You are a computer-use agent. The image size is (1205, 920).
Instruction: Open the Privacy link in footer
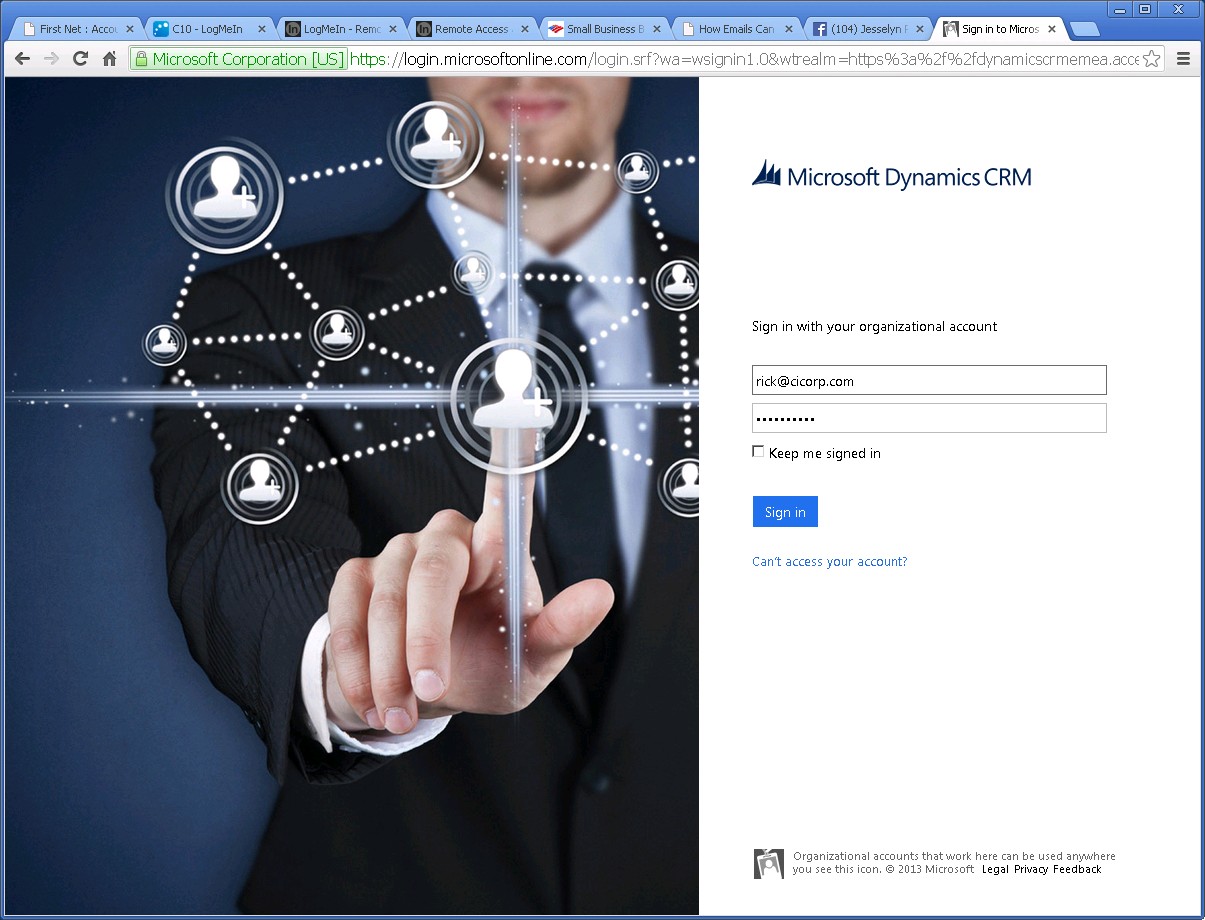point(1031,870)
